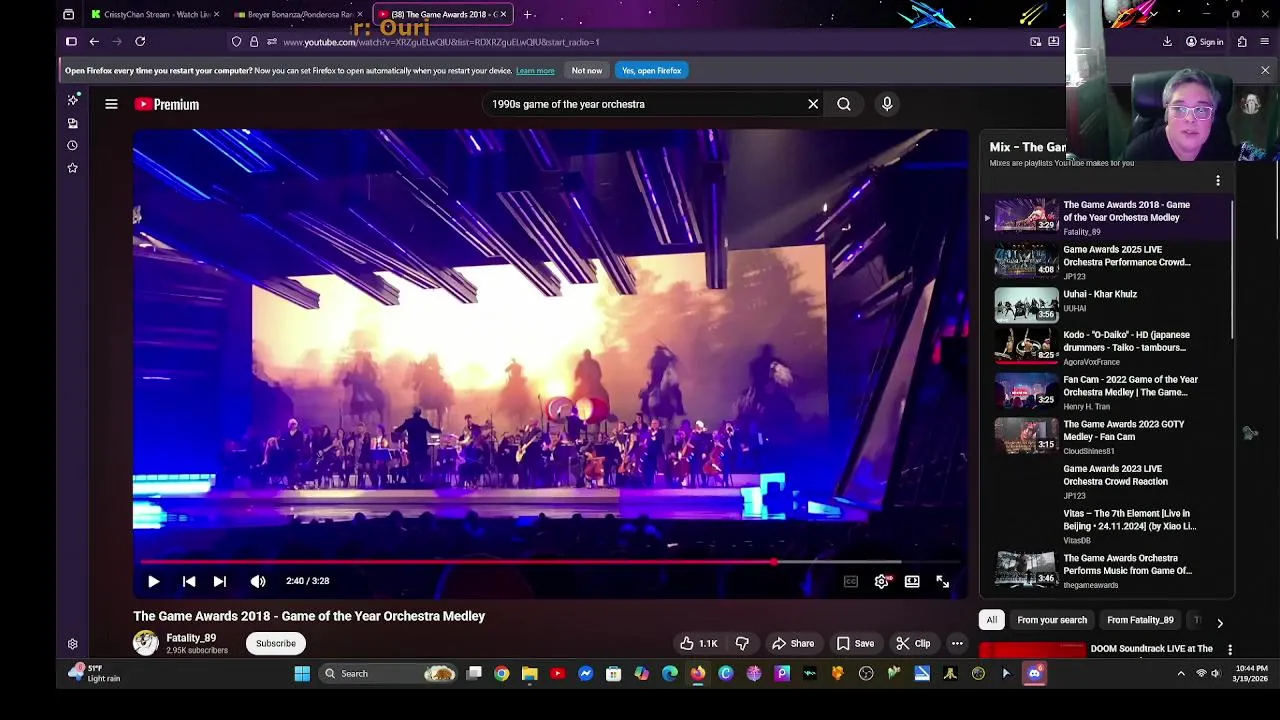Open options for DOOM Soundtrack LIVE video

click(1230, 650)
